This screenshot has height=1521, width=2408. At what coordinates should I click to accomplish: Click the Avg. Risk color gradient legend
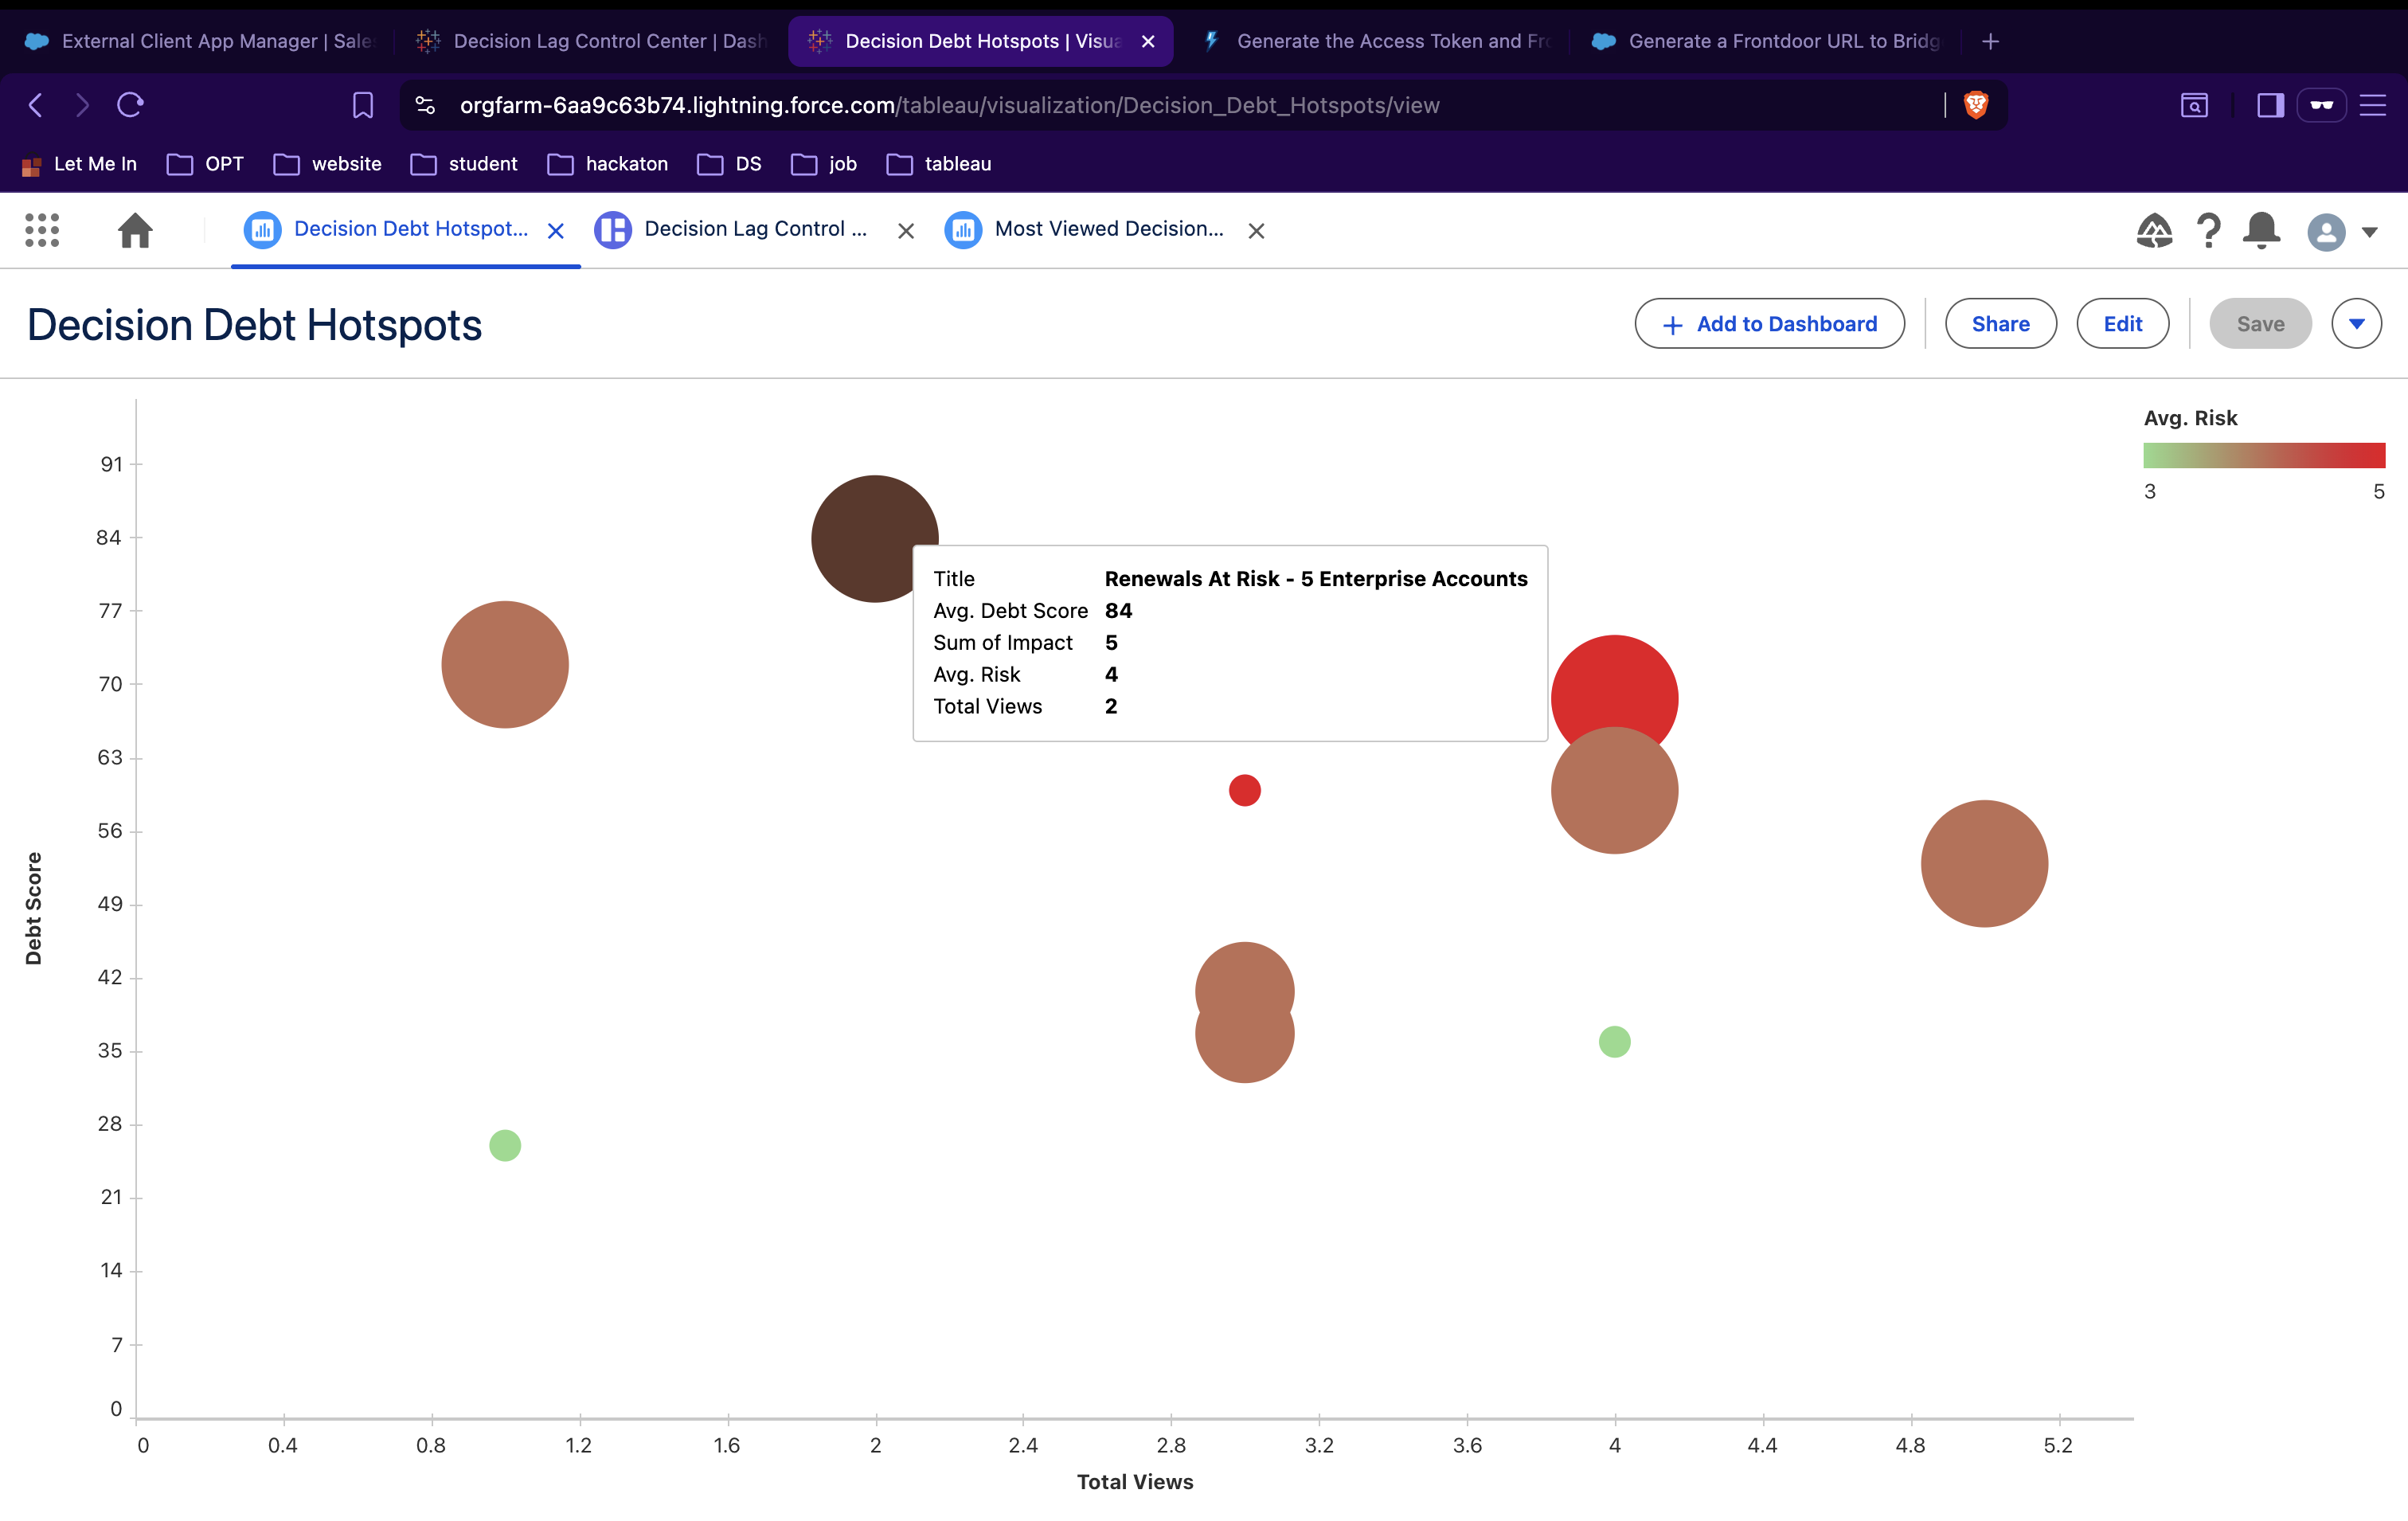pyautogui.click(x=2263, y=456)
